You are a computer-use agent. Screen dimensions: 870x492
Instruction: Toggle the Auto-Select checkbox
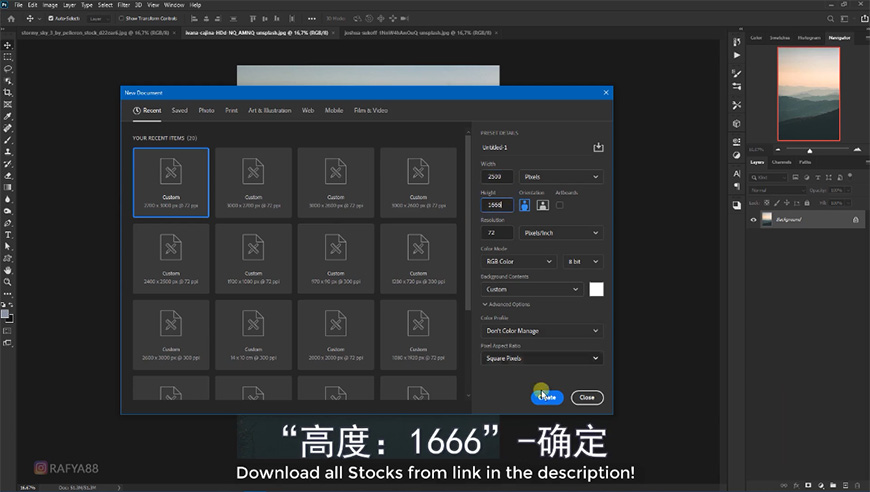[x=51, y=18]
